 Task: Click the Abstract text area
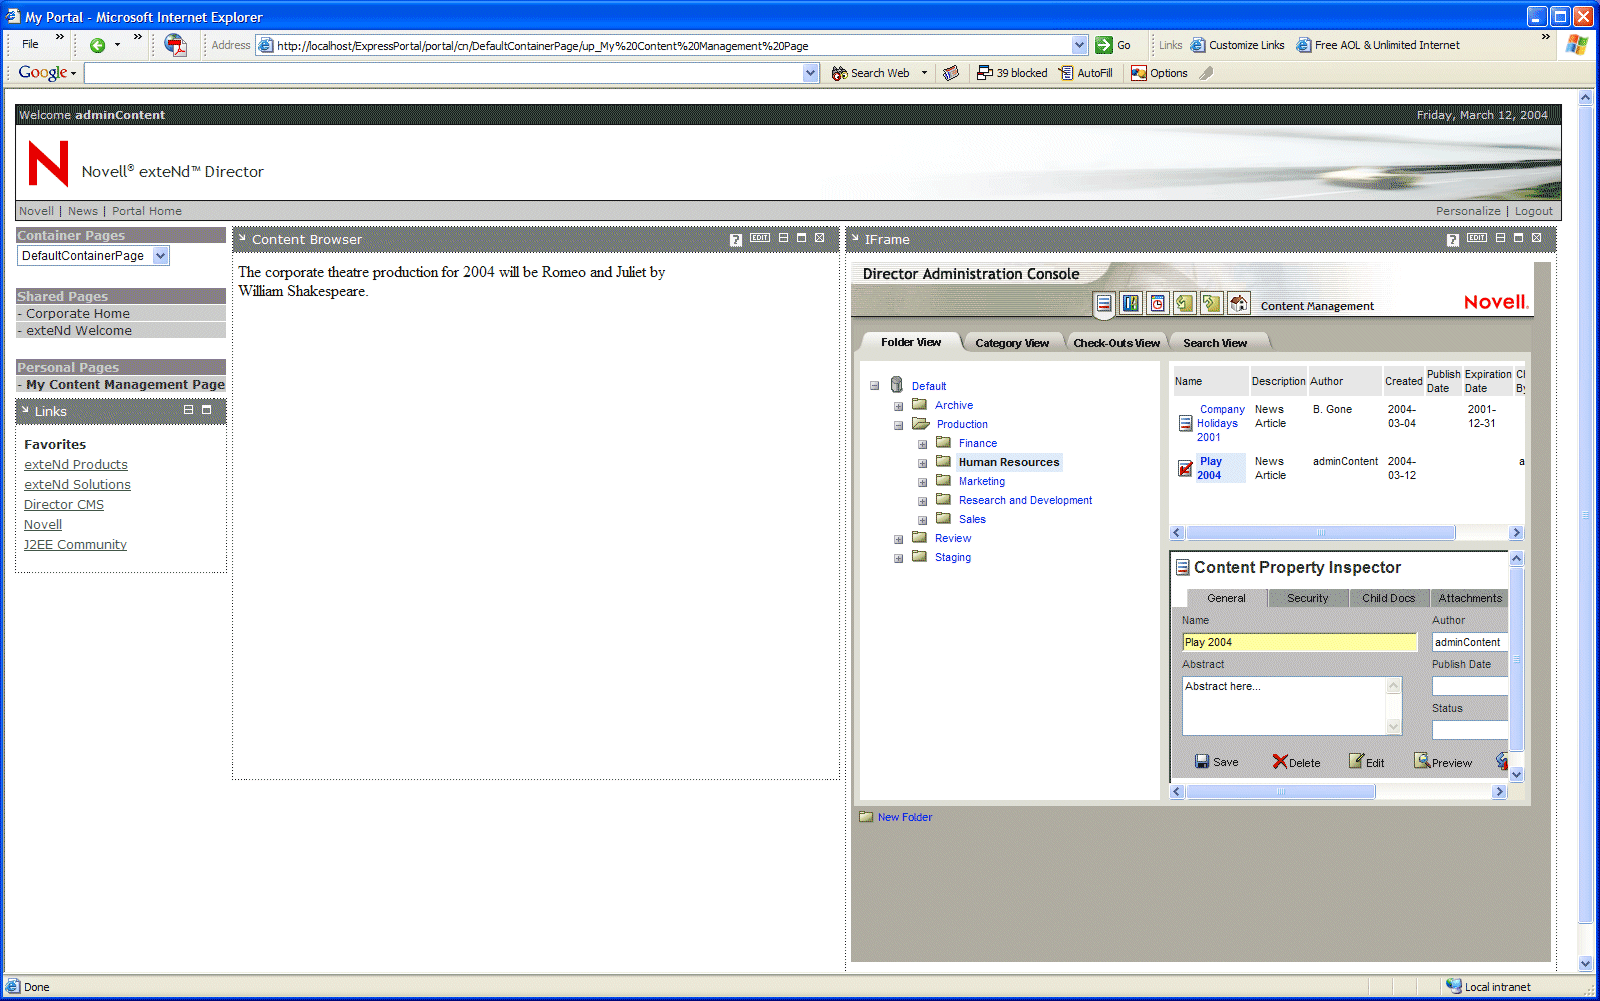pyautogui.click(x=1285, y=706)
